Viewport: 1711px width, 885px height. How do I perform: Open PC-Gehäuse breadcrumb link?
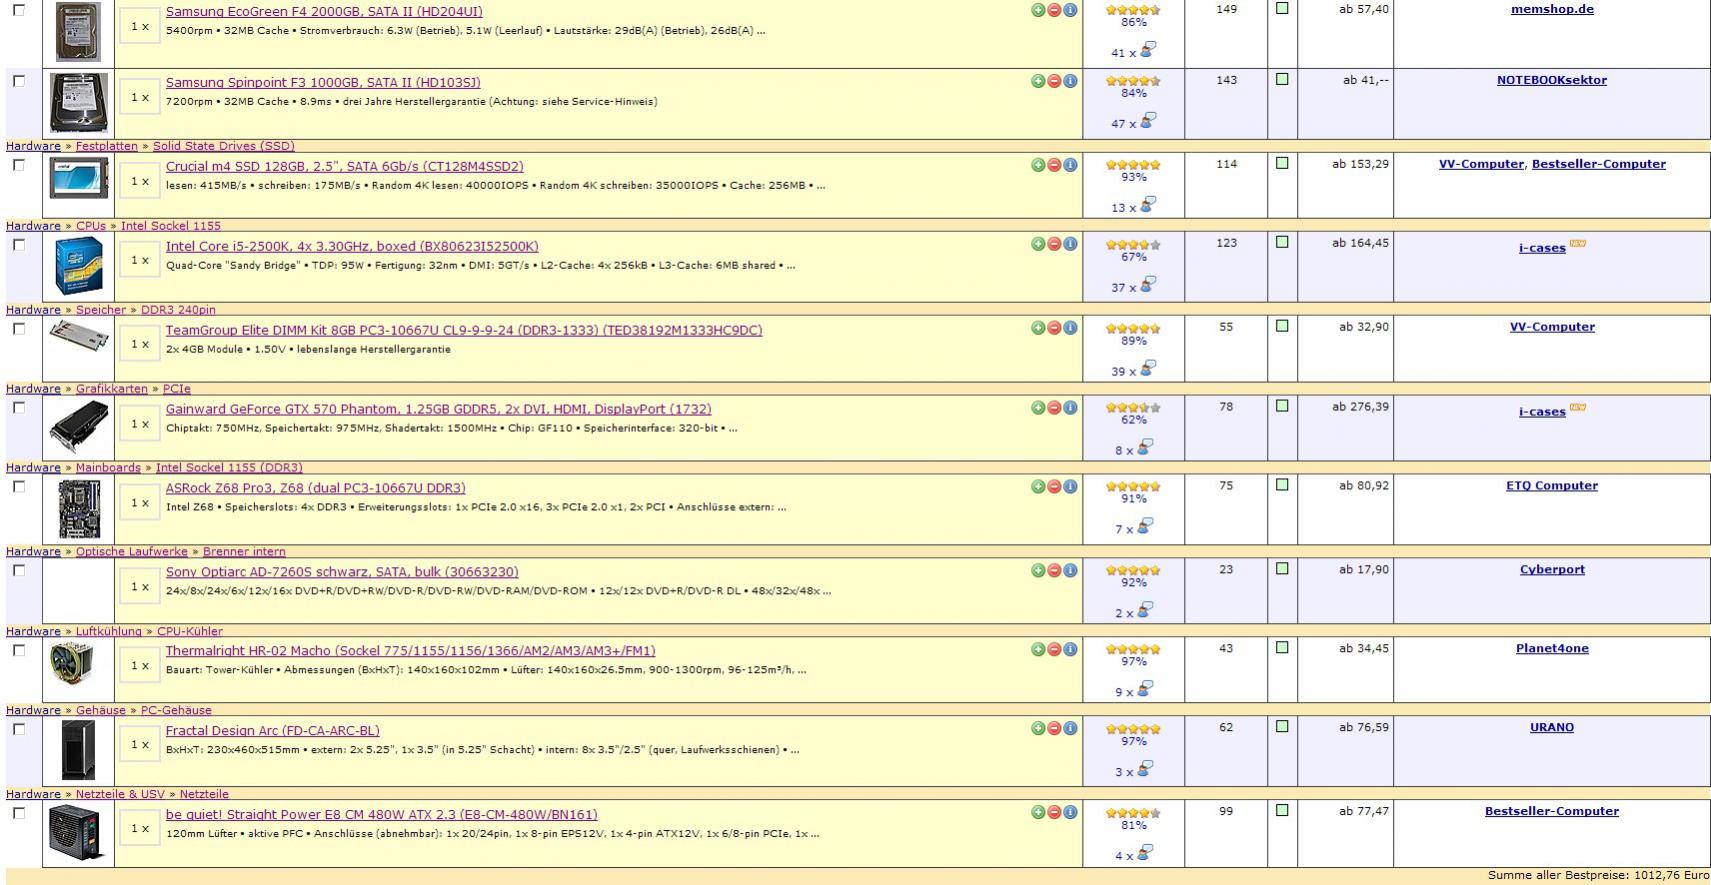pyautogui.click(x=176, y=711)
